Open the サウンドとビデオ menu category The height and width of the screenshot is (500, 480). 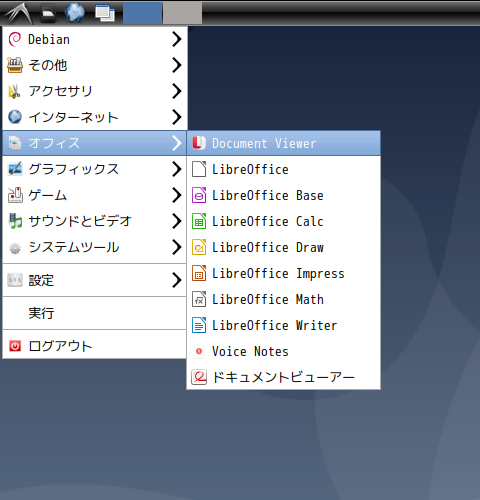point(94,221)
